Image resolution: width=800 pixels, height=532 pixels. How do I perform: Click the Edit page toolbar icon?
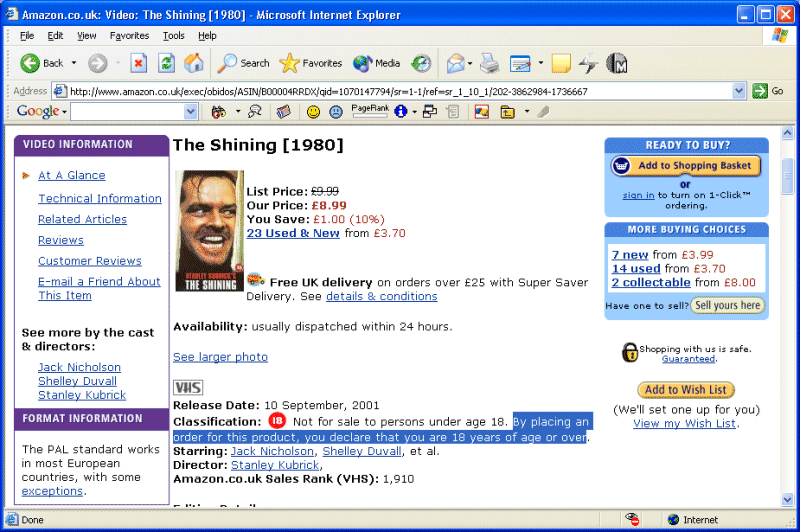point(520,63)
